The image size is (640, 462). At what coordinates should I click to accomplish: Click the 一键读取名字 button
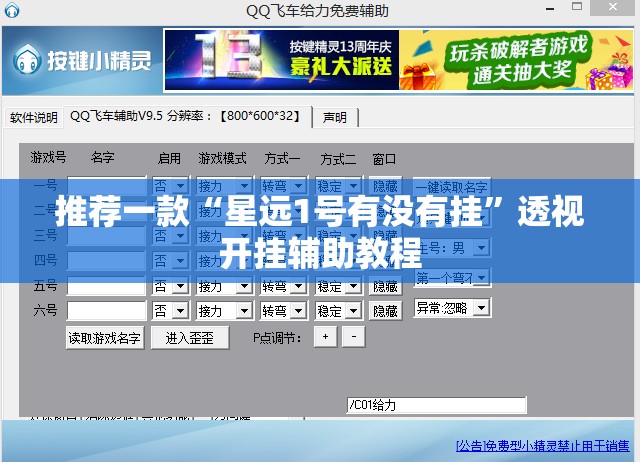[452, 187]
